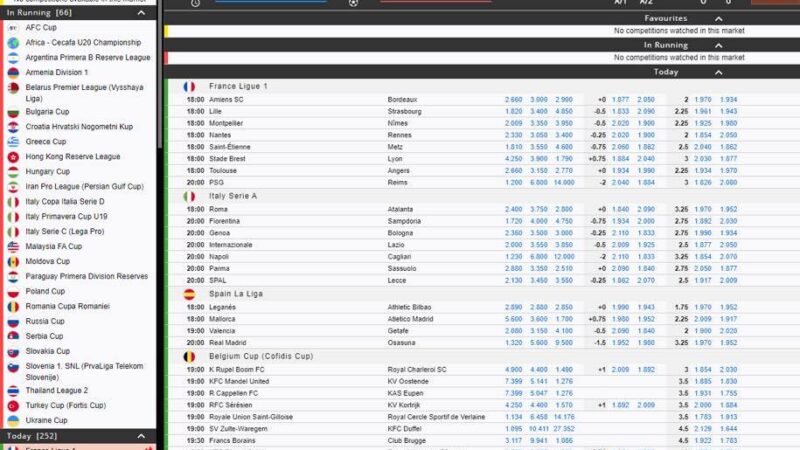
Task: Click the globe icon for Africa Cecafa U20
Action: point(13,42)
